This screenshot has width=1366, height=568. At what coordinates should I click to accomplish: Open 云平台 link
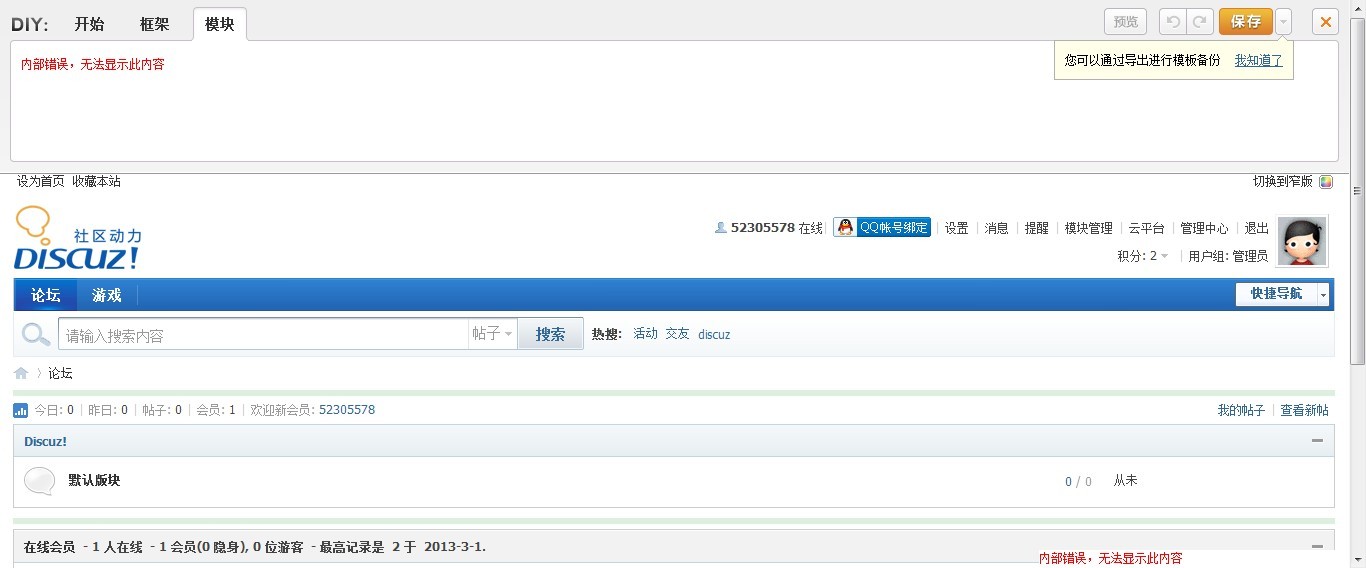(x=1147, y=228)
